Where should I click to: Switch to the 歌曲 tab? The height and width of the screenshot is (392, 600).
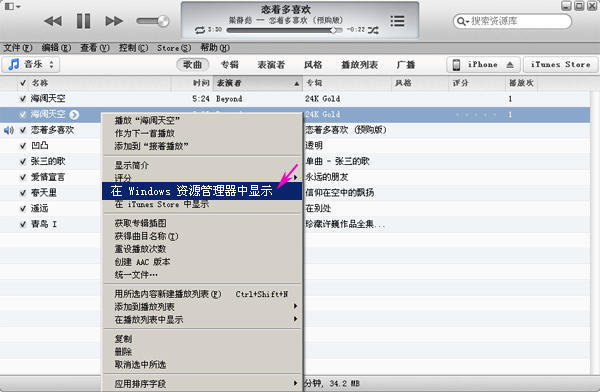pyautogui.click(x=192, y=65)
